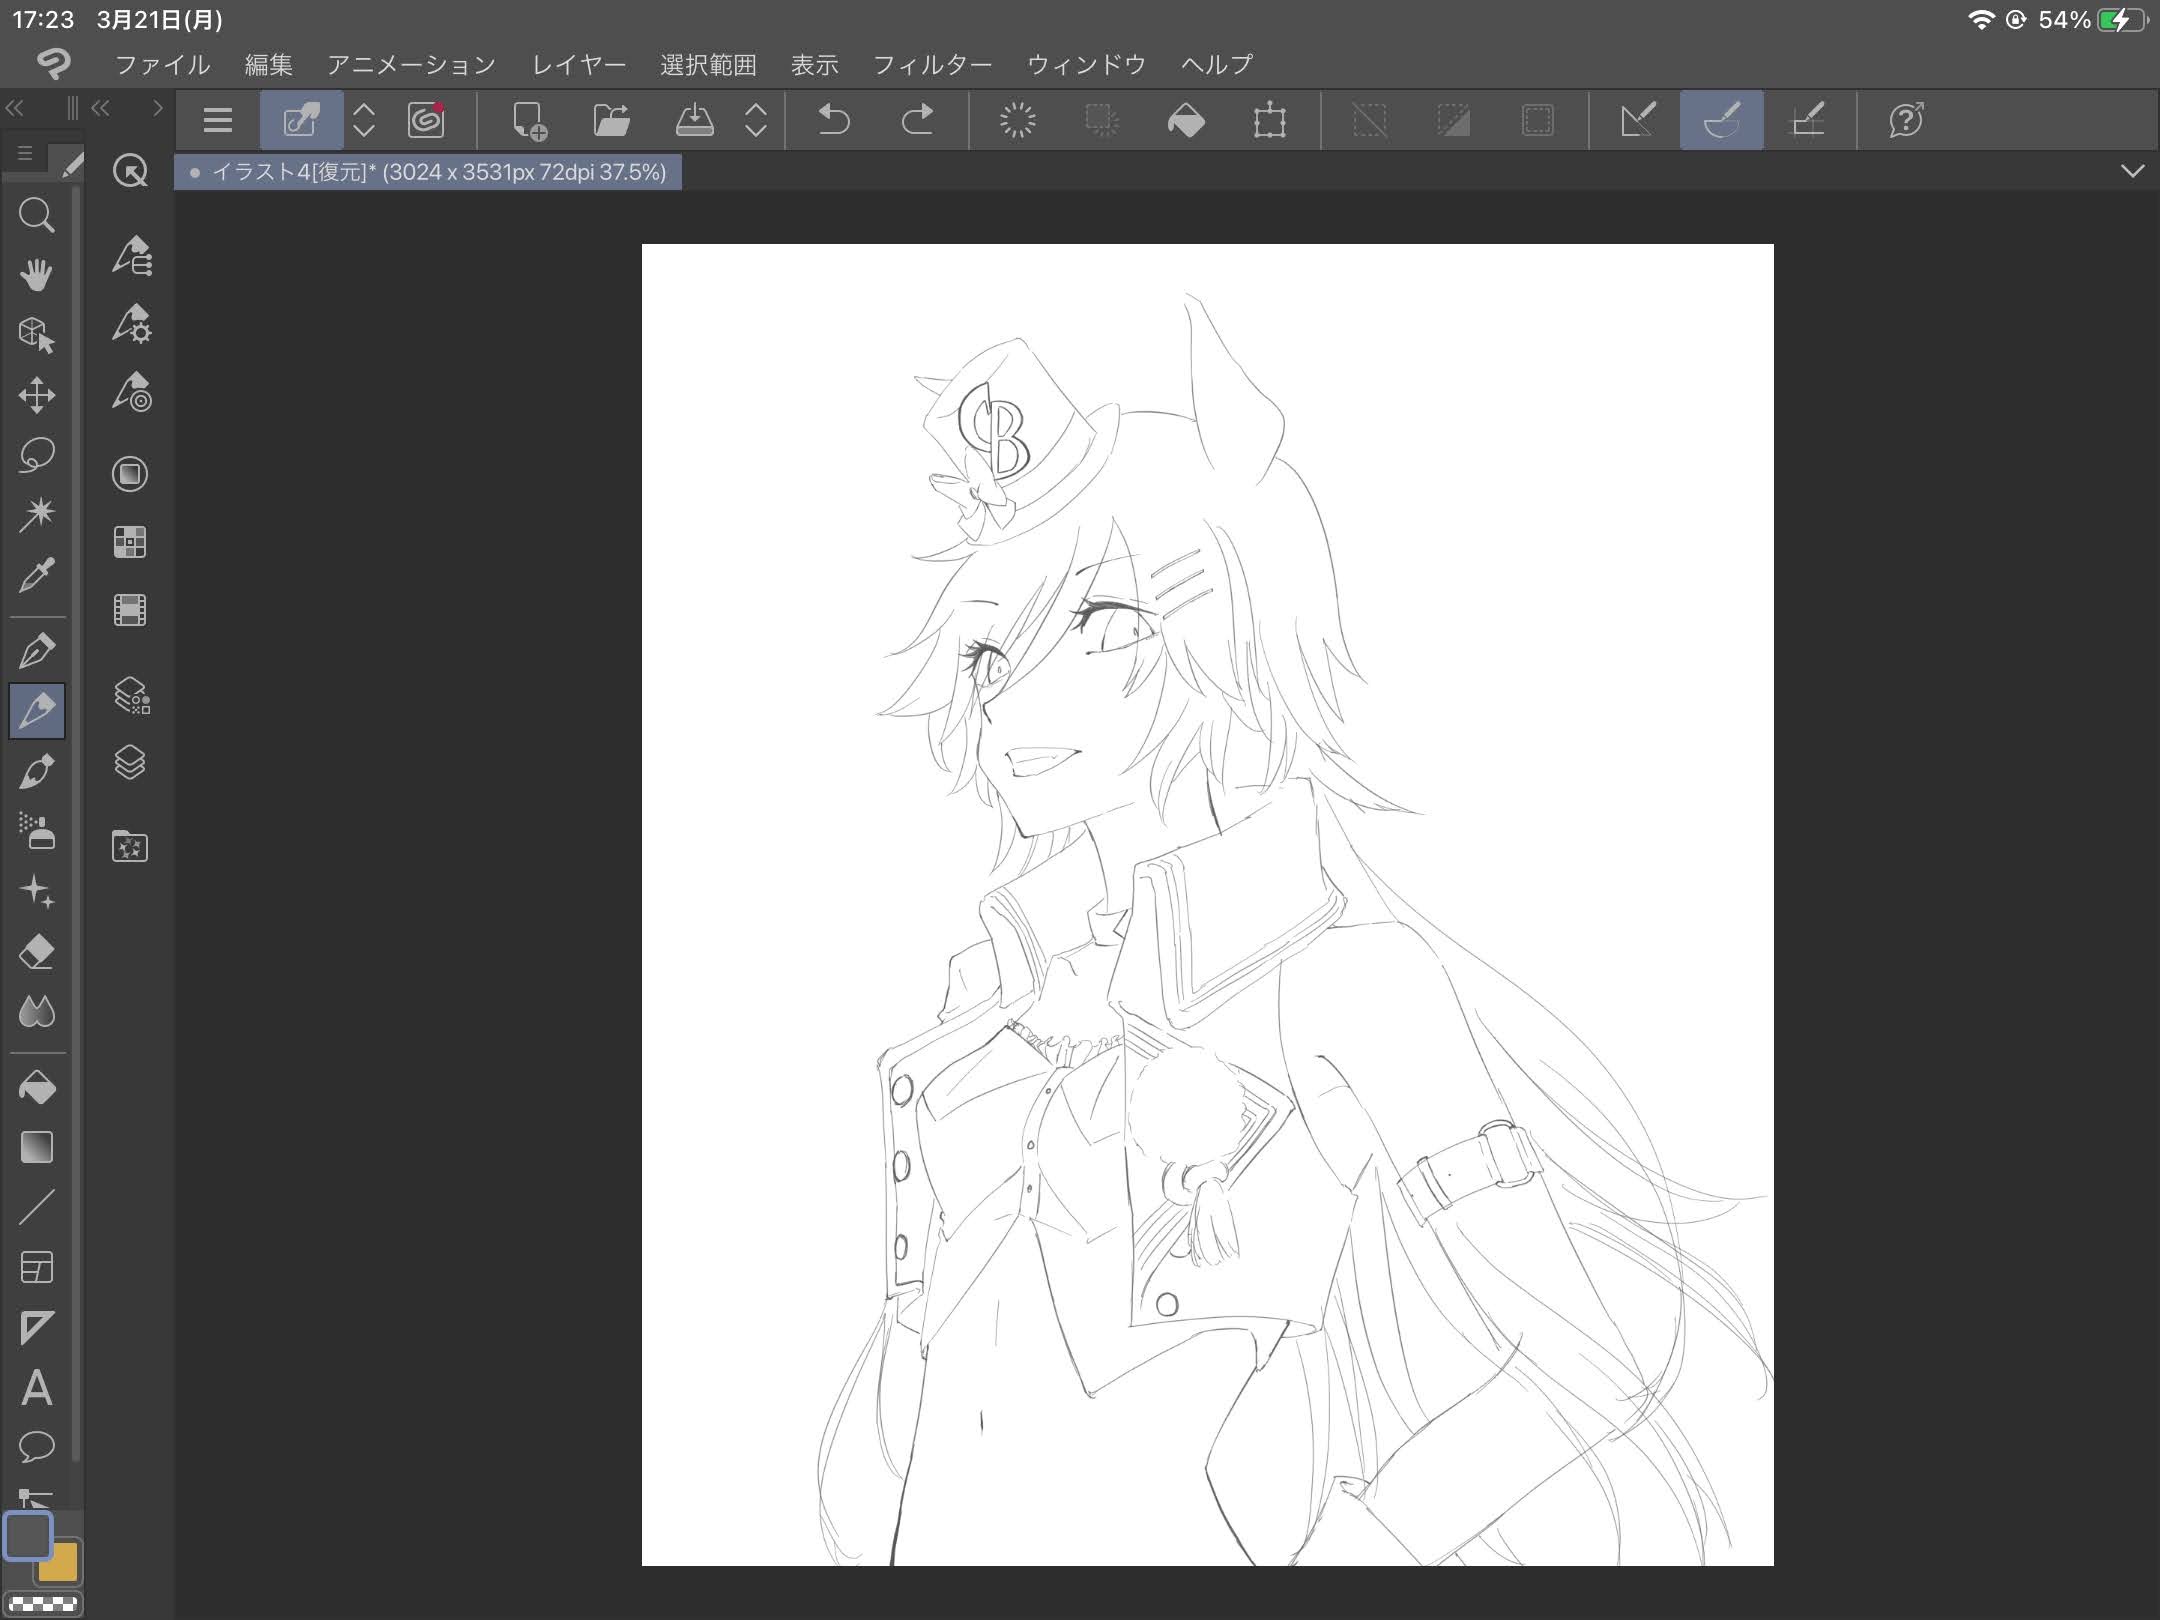Open the Timeline film strip palette icon
This screenshot has height=1620, width=2160.
[x=130, y=609]
